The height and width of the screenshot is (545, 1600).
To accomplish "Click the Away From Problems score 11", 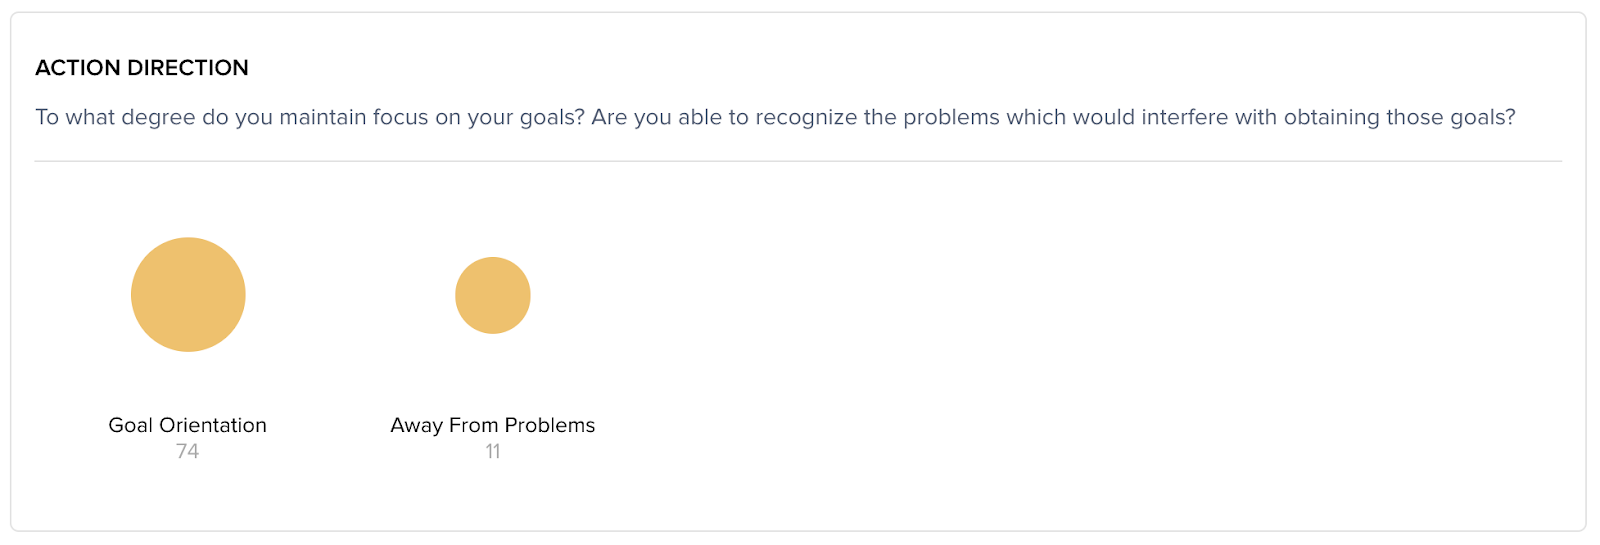I will 492,451.
